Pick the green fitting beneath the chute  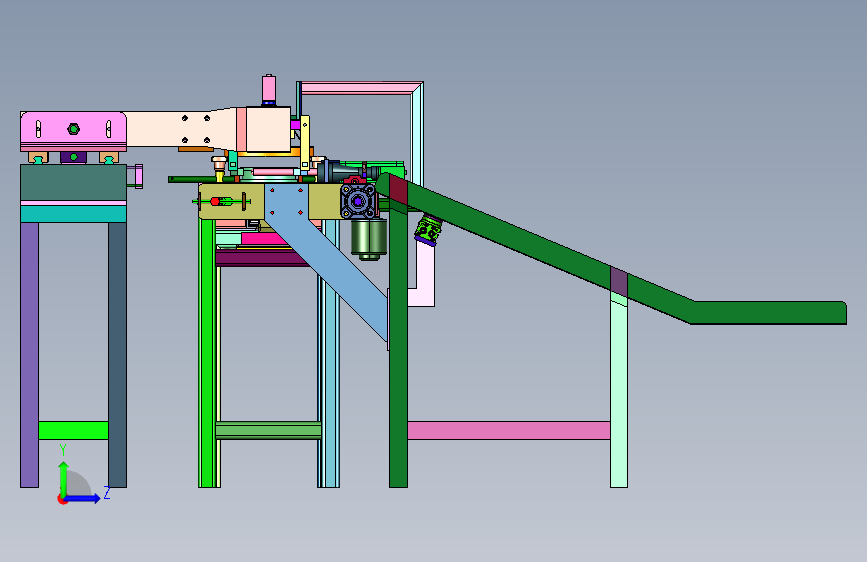[x=428, y=229]
